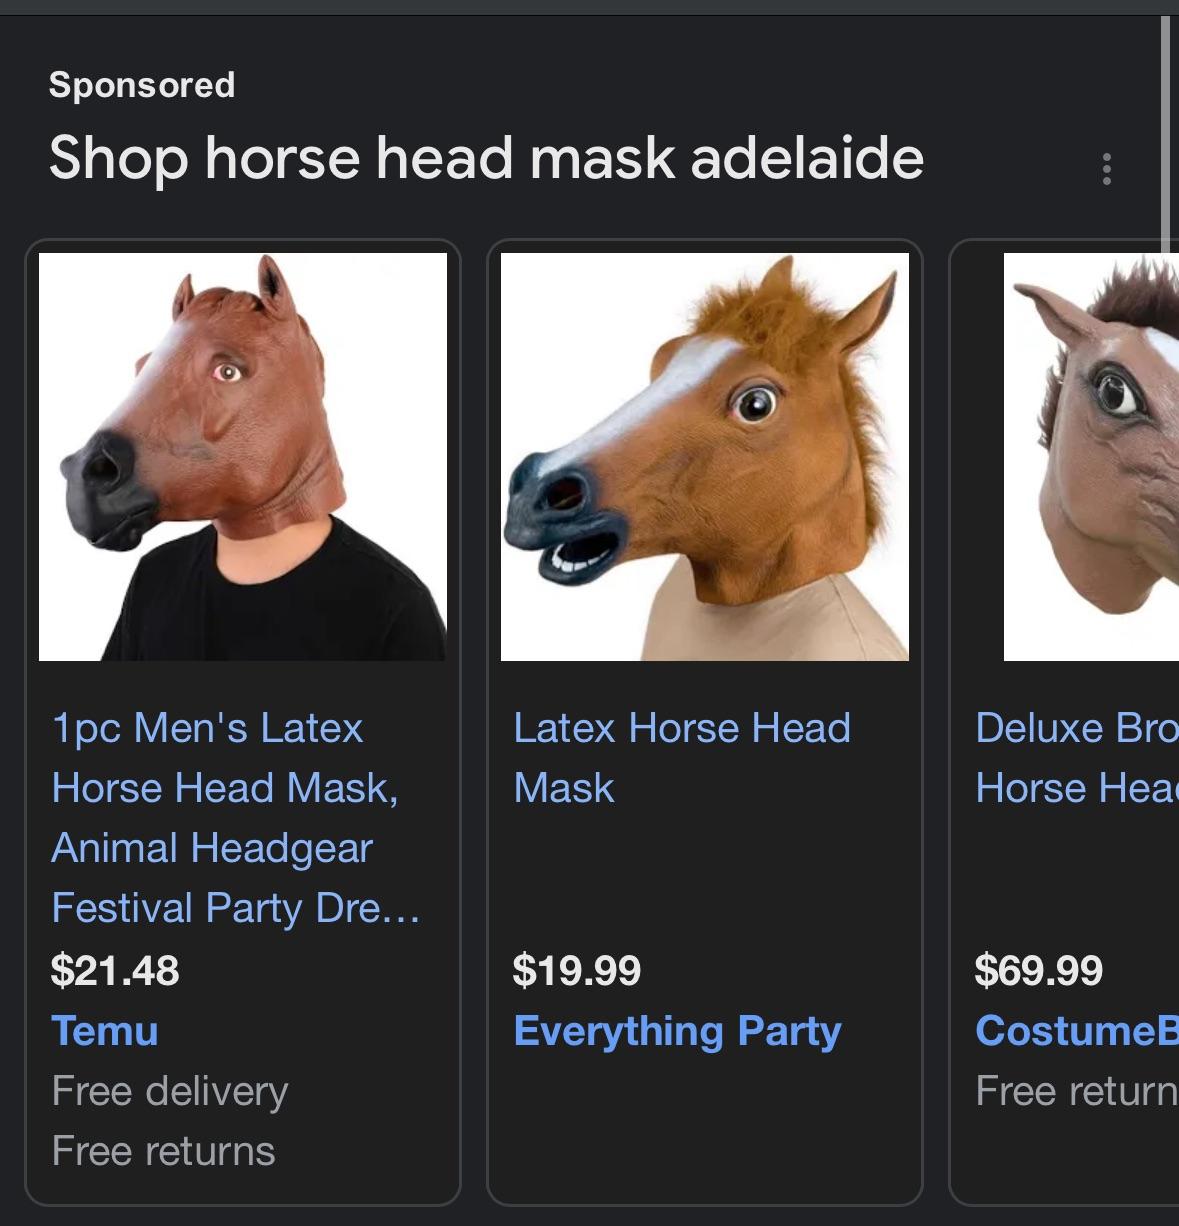This screenshot has width=1179, height=1226.
Task: Select the $19.99 price on Everything Party listing
Action: pyautogui.click(x=577, y=970)
